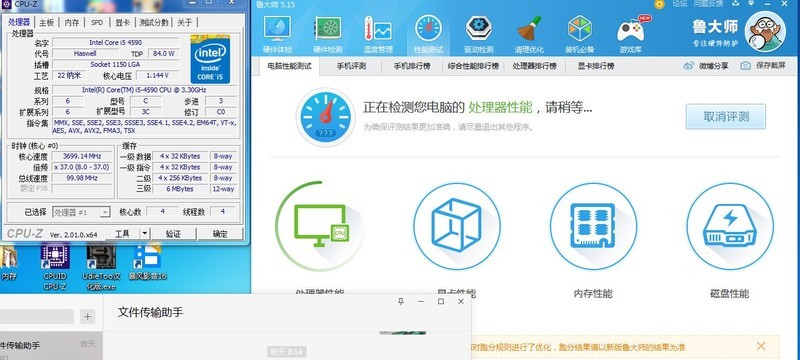Switch to 处理器 tab in CPU-Z
This screenshot has height=360, width=800.
19,22
